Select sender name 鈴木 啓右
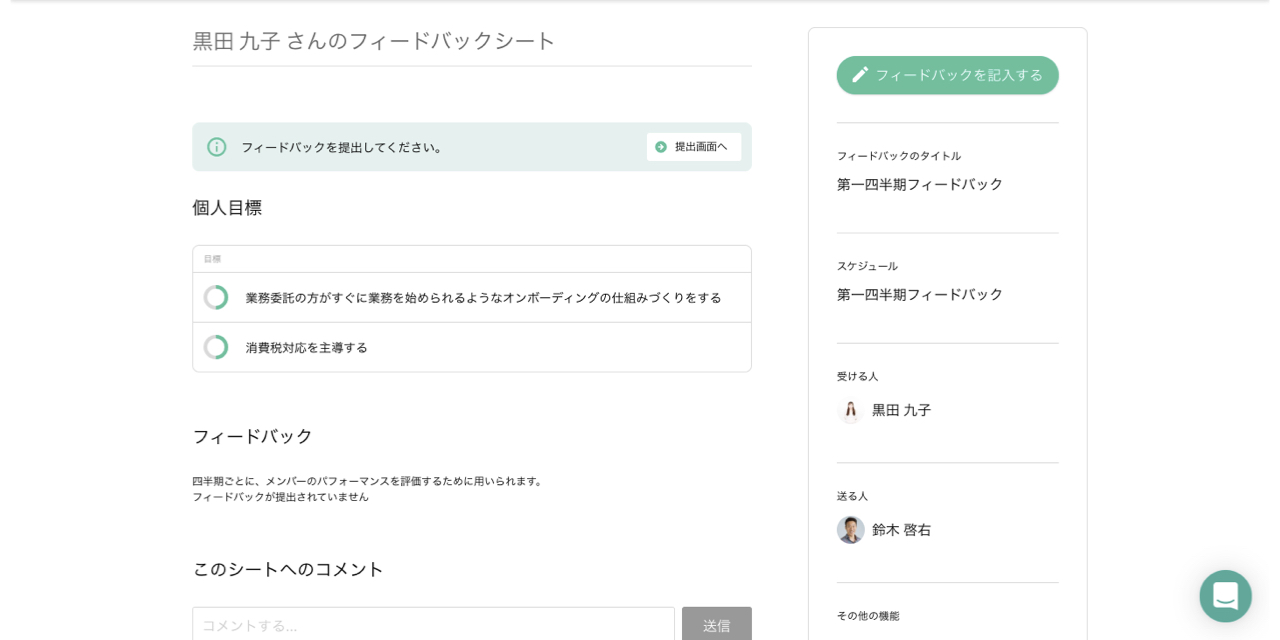Screen dimensions: 1280x640 pyautogui.click(x=901, y=530)
